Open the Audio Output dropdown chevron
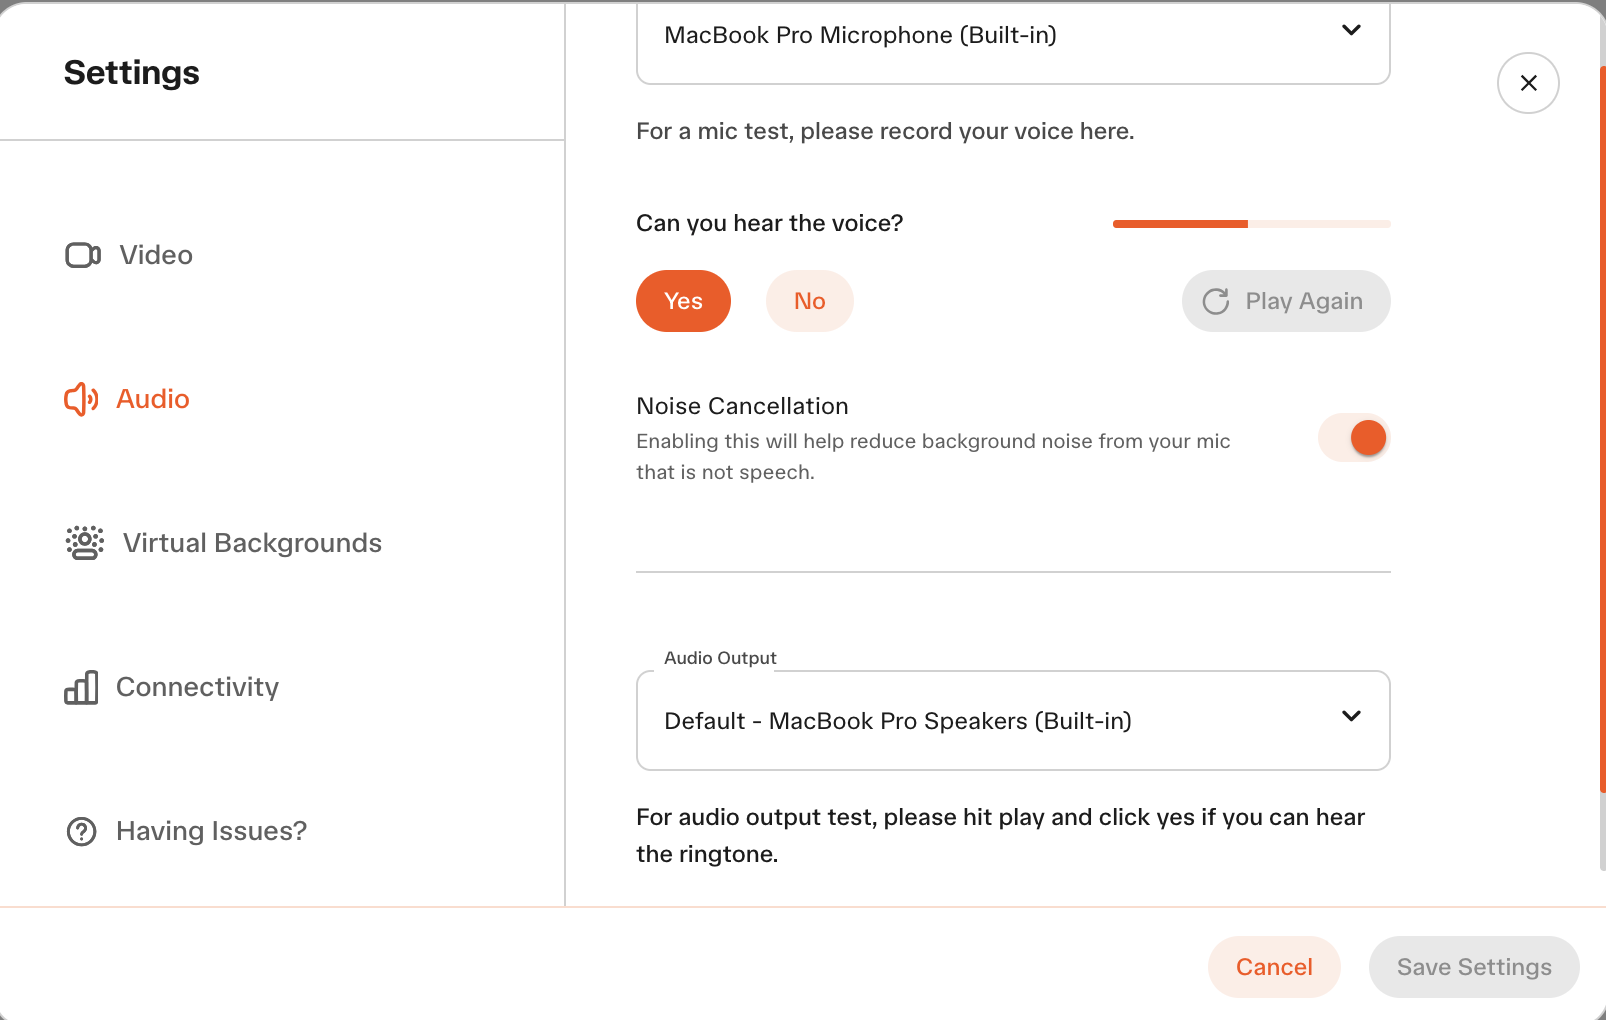 [1351, 716]
